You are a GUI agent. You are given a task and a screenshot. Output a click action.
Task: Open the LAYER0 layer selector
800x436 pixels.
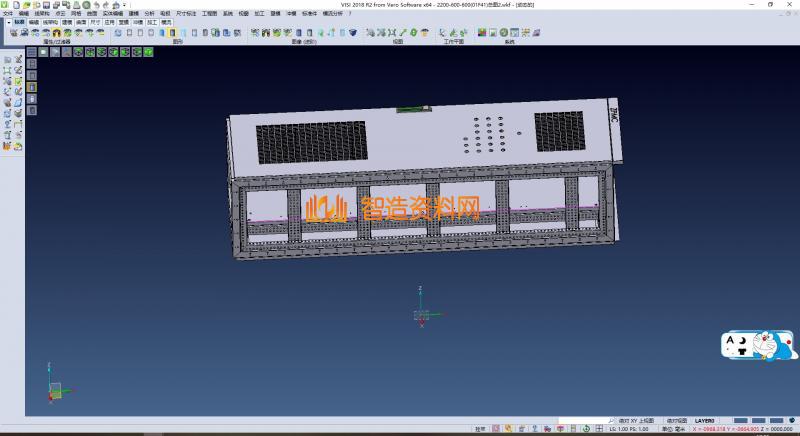pyautogui.click(x=705, y=421)
